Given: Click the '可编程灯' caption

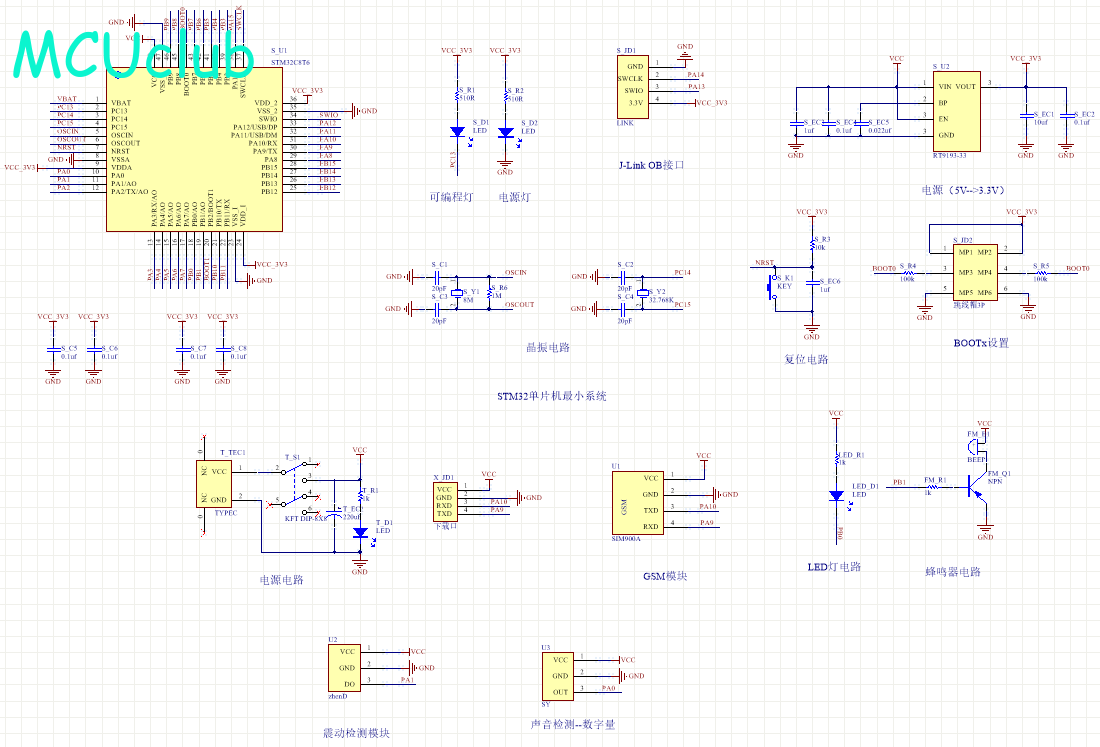Looking at the screenshot, I should coord(451,198).
